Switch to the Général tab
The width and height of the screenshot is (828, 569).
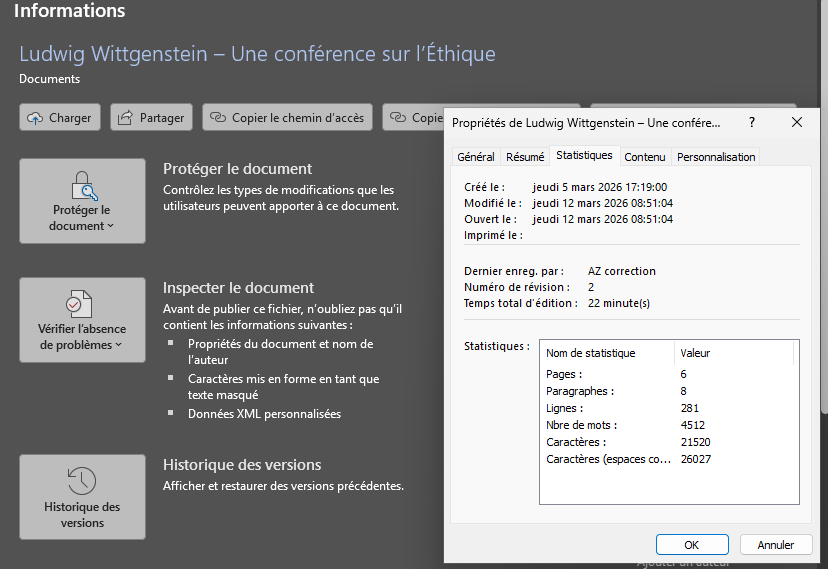[x=476, y=157]
